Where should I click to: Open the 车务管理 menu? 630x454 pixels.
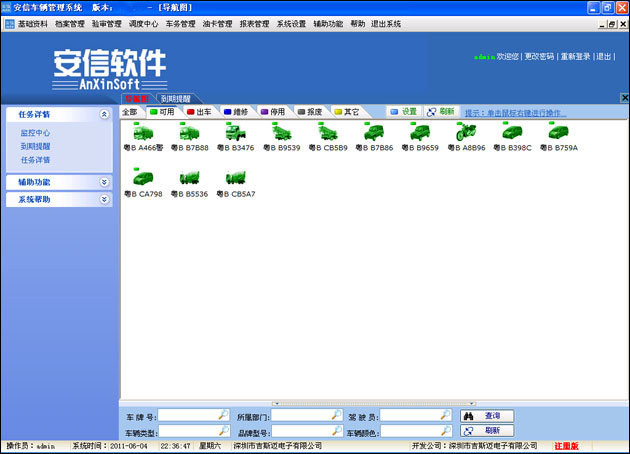pyautogui.click(x=180, y=23)
